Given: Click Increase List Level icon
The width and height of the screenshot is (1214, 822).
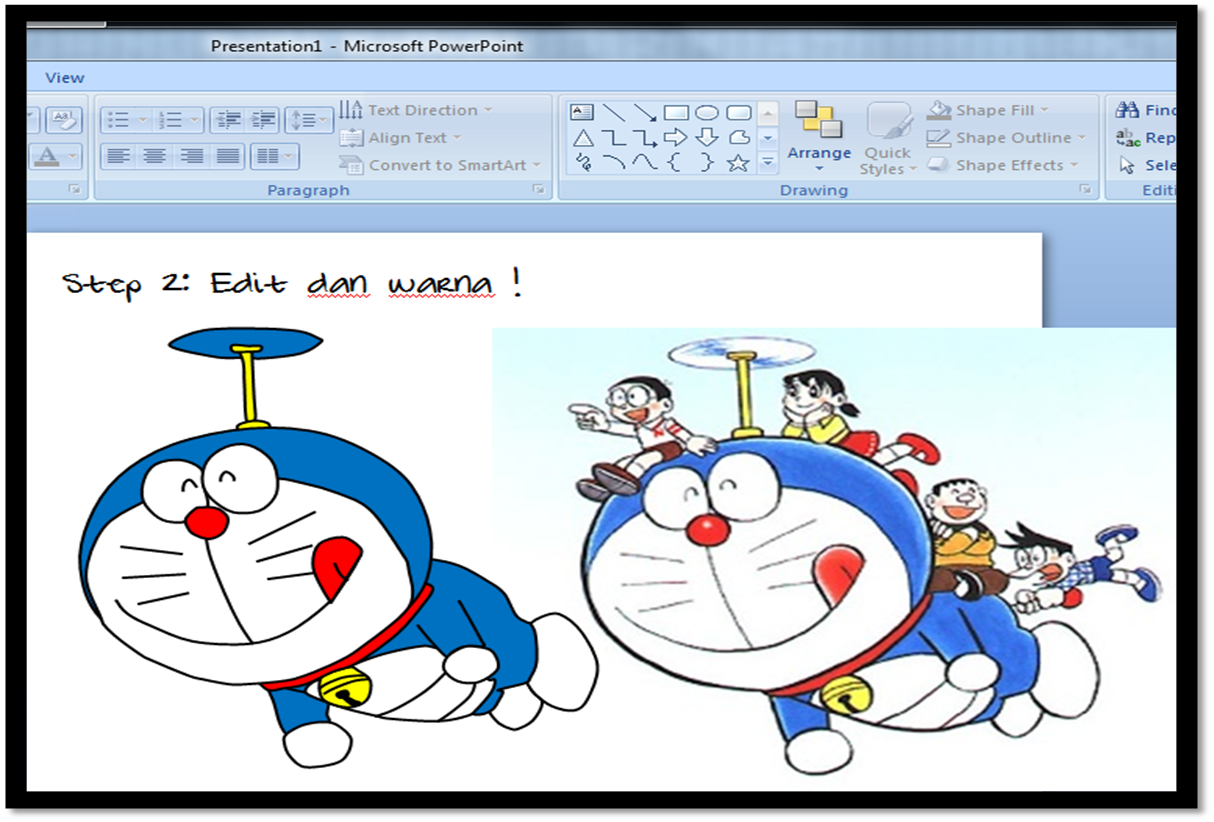Looking at the screenshot, I should (x=264, y=120).
